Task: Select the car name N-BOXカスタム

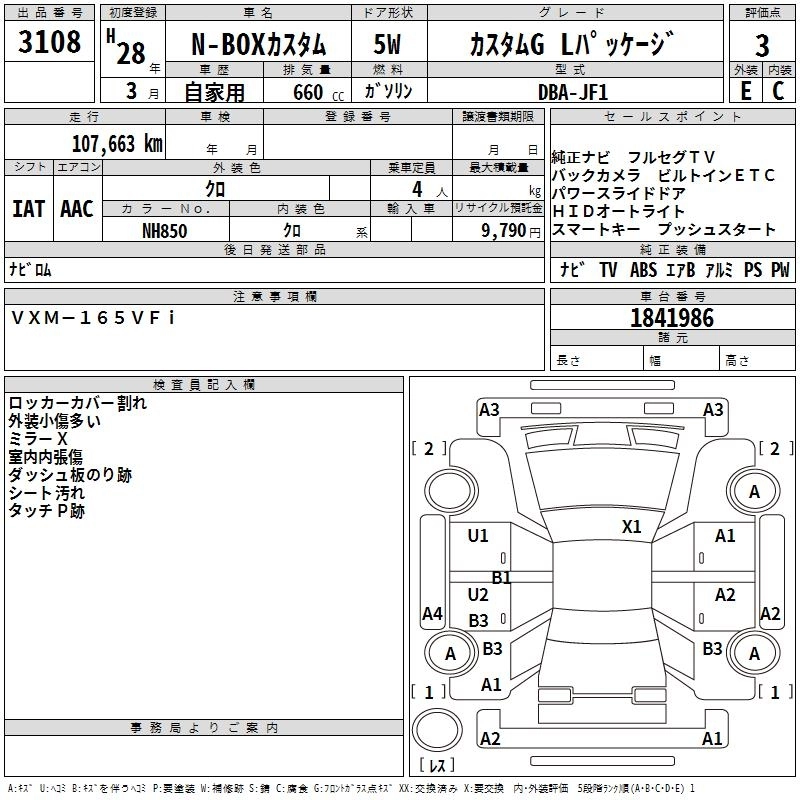Action: pos(258,44)
